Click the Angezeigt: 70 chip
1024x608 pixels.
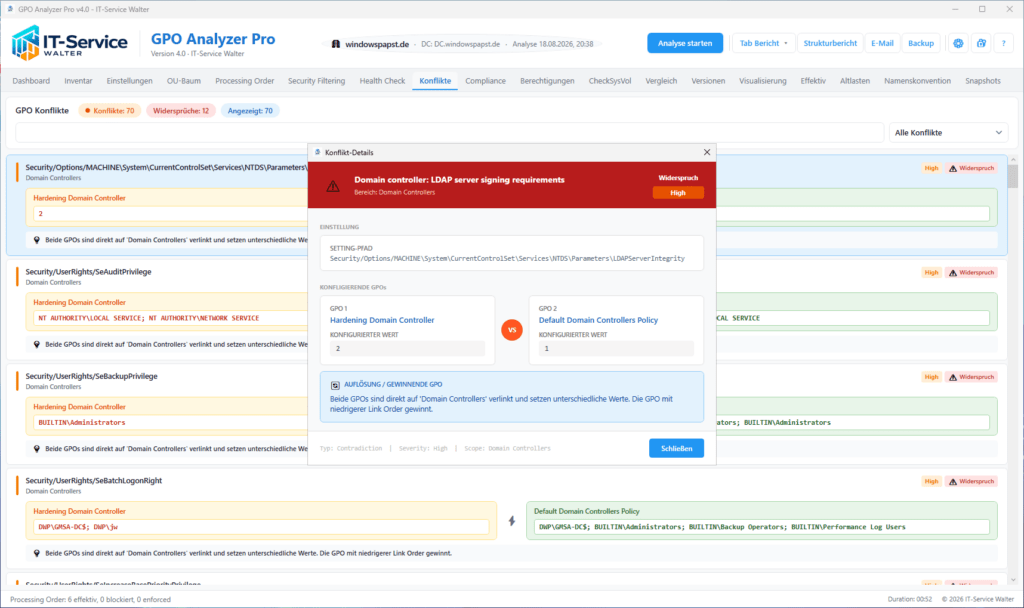coord(250,111)
